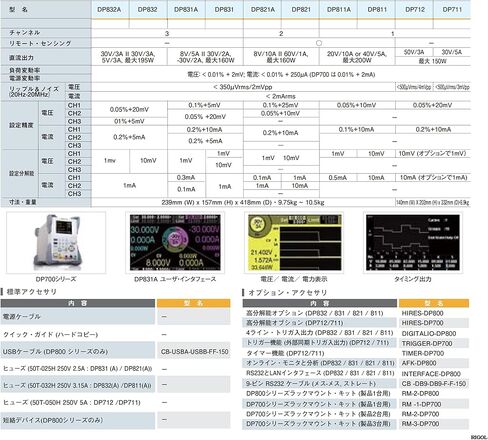Select the DP821A column header
The height and width of the screenshot is (440, 488).
262,9
